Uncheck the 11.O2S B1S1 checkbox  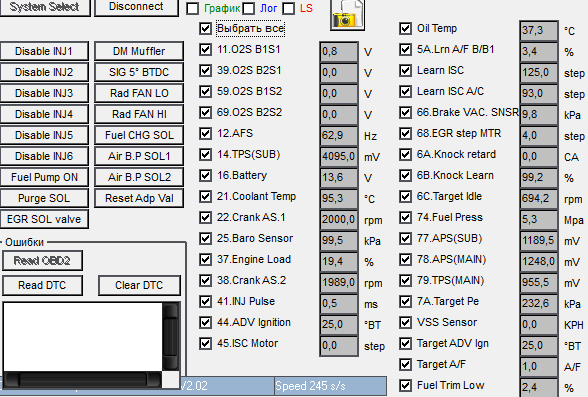pyautogui.click(x=205, y=49)
